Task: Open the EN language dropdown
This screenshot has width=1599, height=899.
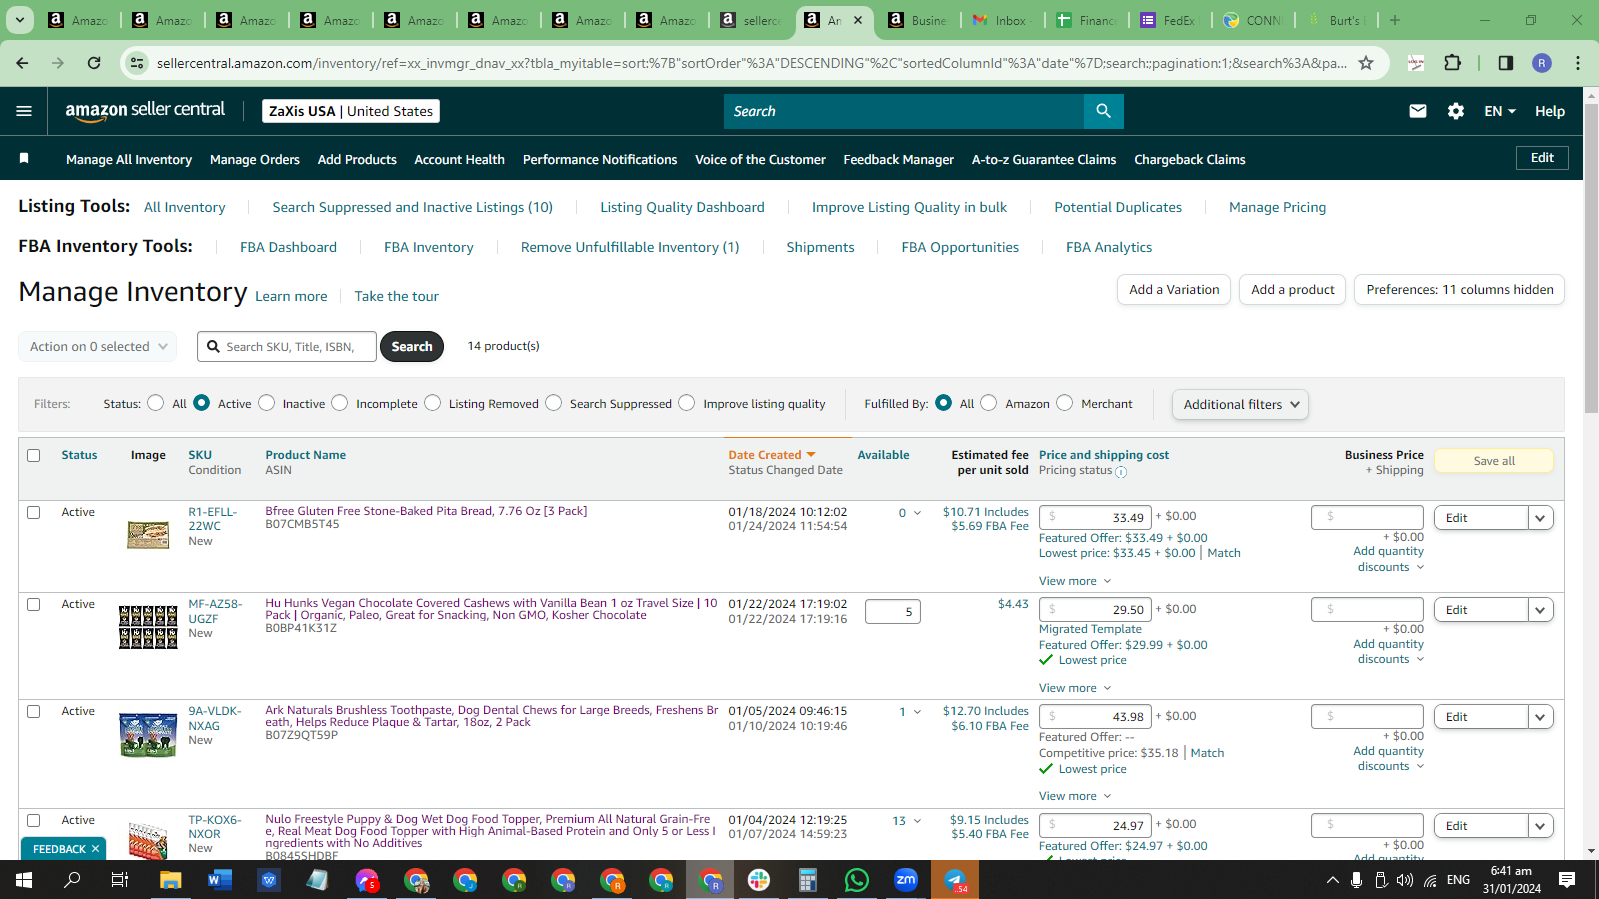Action: pos(1500,111)
